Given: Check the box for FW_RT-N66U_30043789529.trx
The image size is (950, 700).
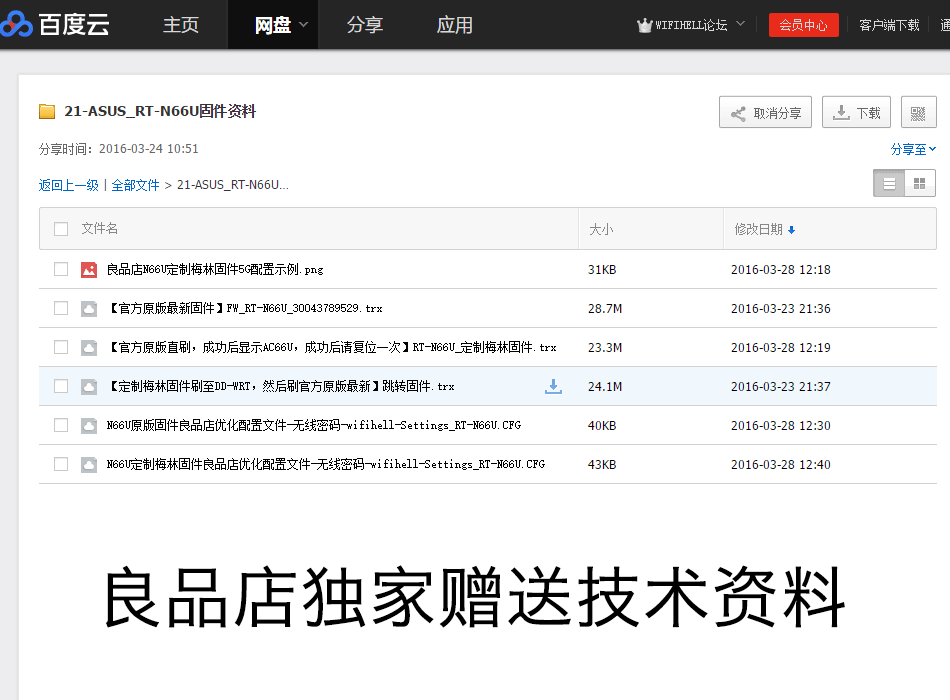Looking at the screenshot, I should click(61, 308).
